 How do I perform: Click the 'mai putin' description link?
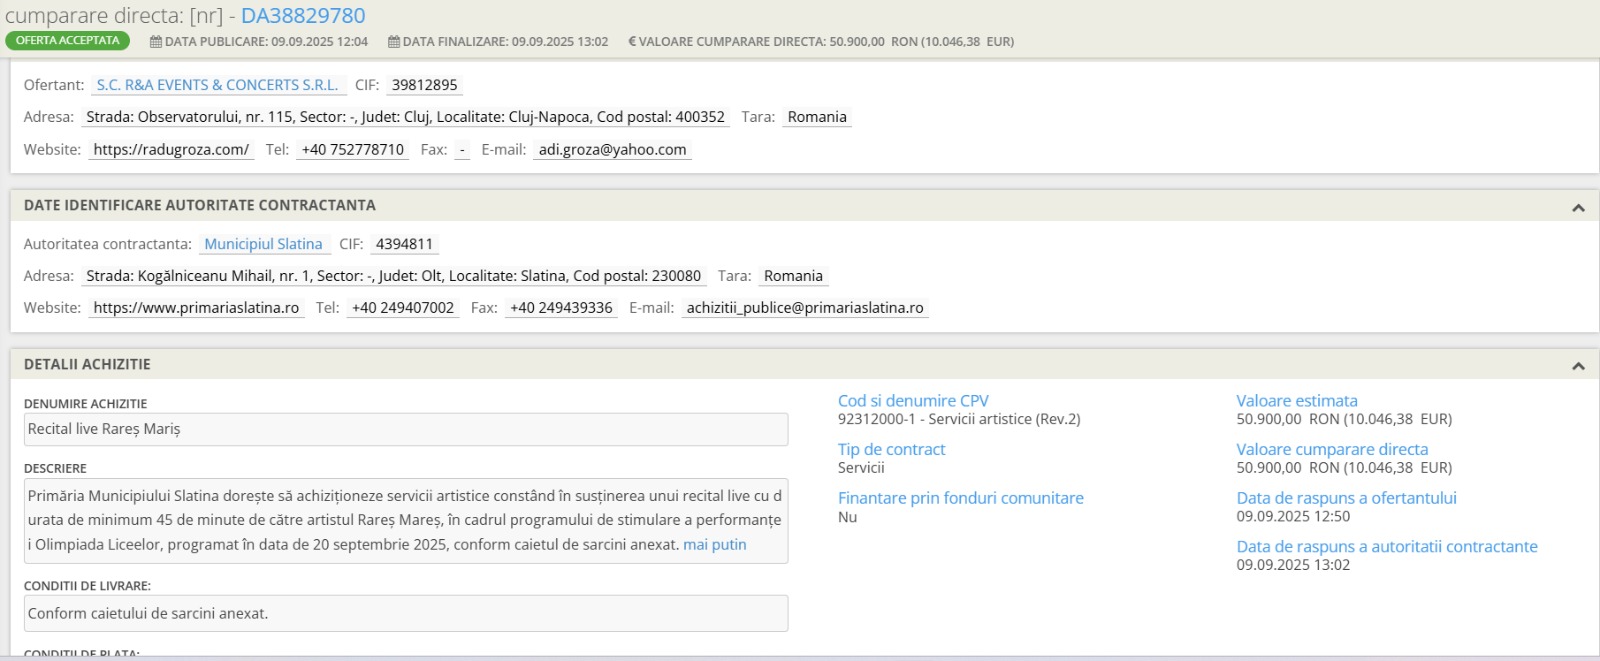coord(714,545)
